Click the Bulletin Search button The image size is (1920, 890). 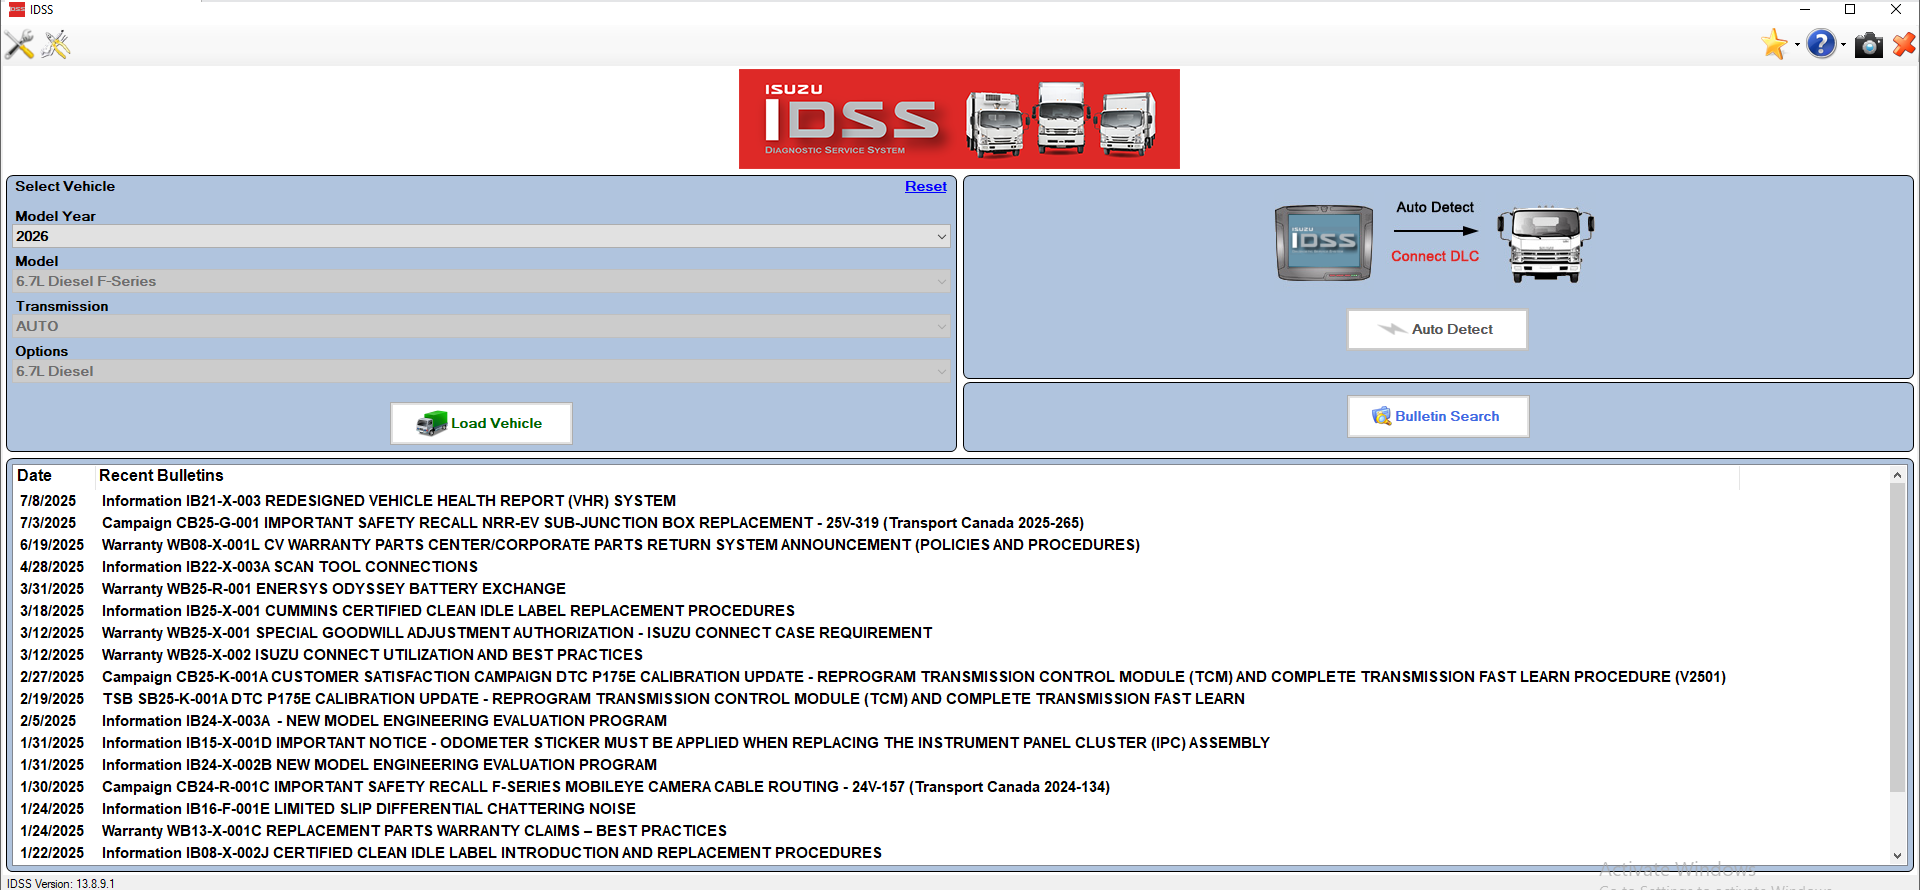click(x=1438, y=416)
